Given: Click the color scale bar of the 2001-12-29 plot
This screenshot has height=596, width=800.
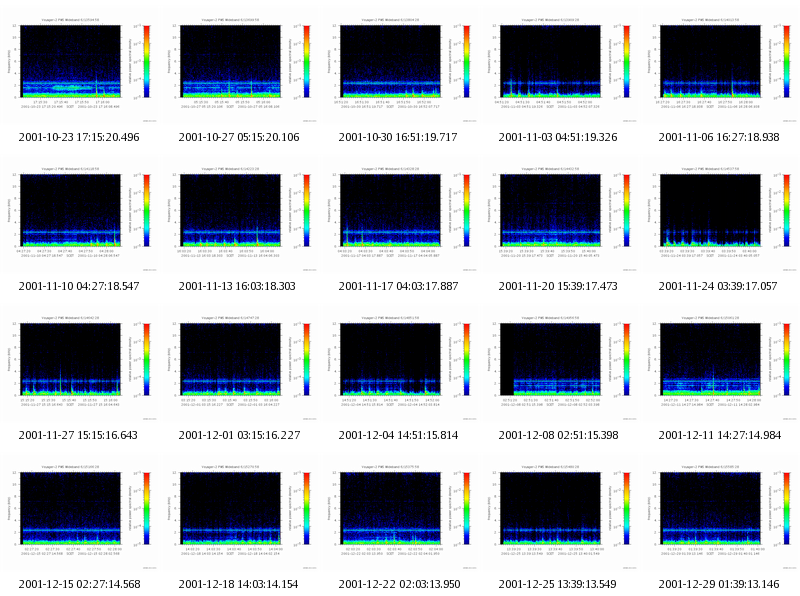Looking at the screenshot, I should (x=786, y=508).
